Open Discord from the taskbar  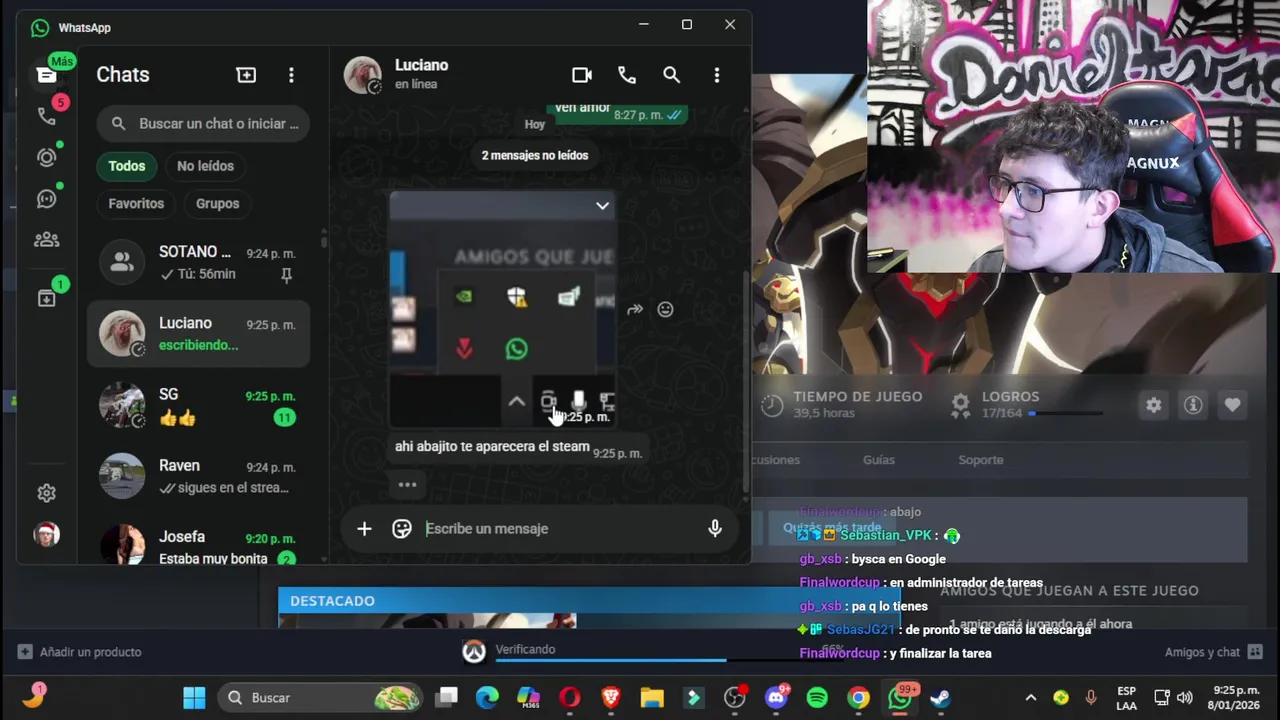click(x=776, y=698)
